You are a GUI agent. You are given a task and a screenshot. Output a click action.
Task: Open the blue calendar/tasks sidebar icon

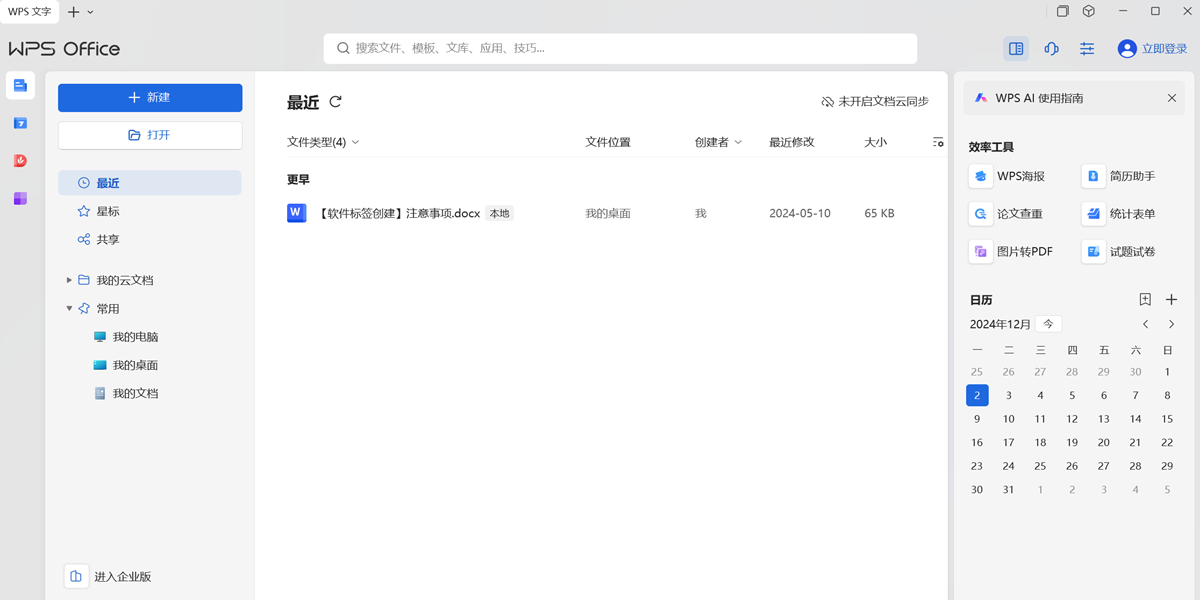point(20,123)
